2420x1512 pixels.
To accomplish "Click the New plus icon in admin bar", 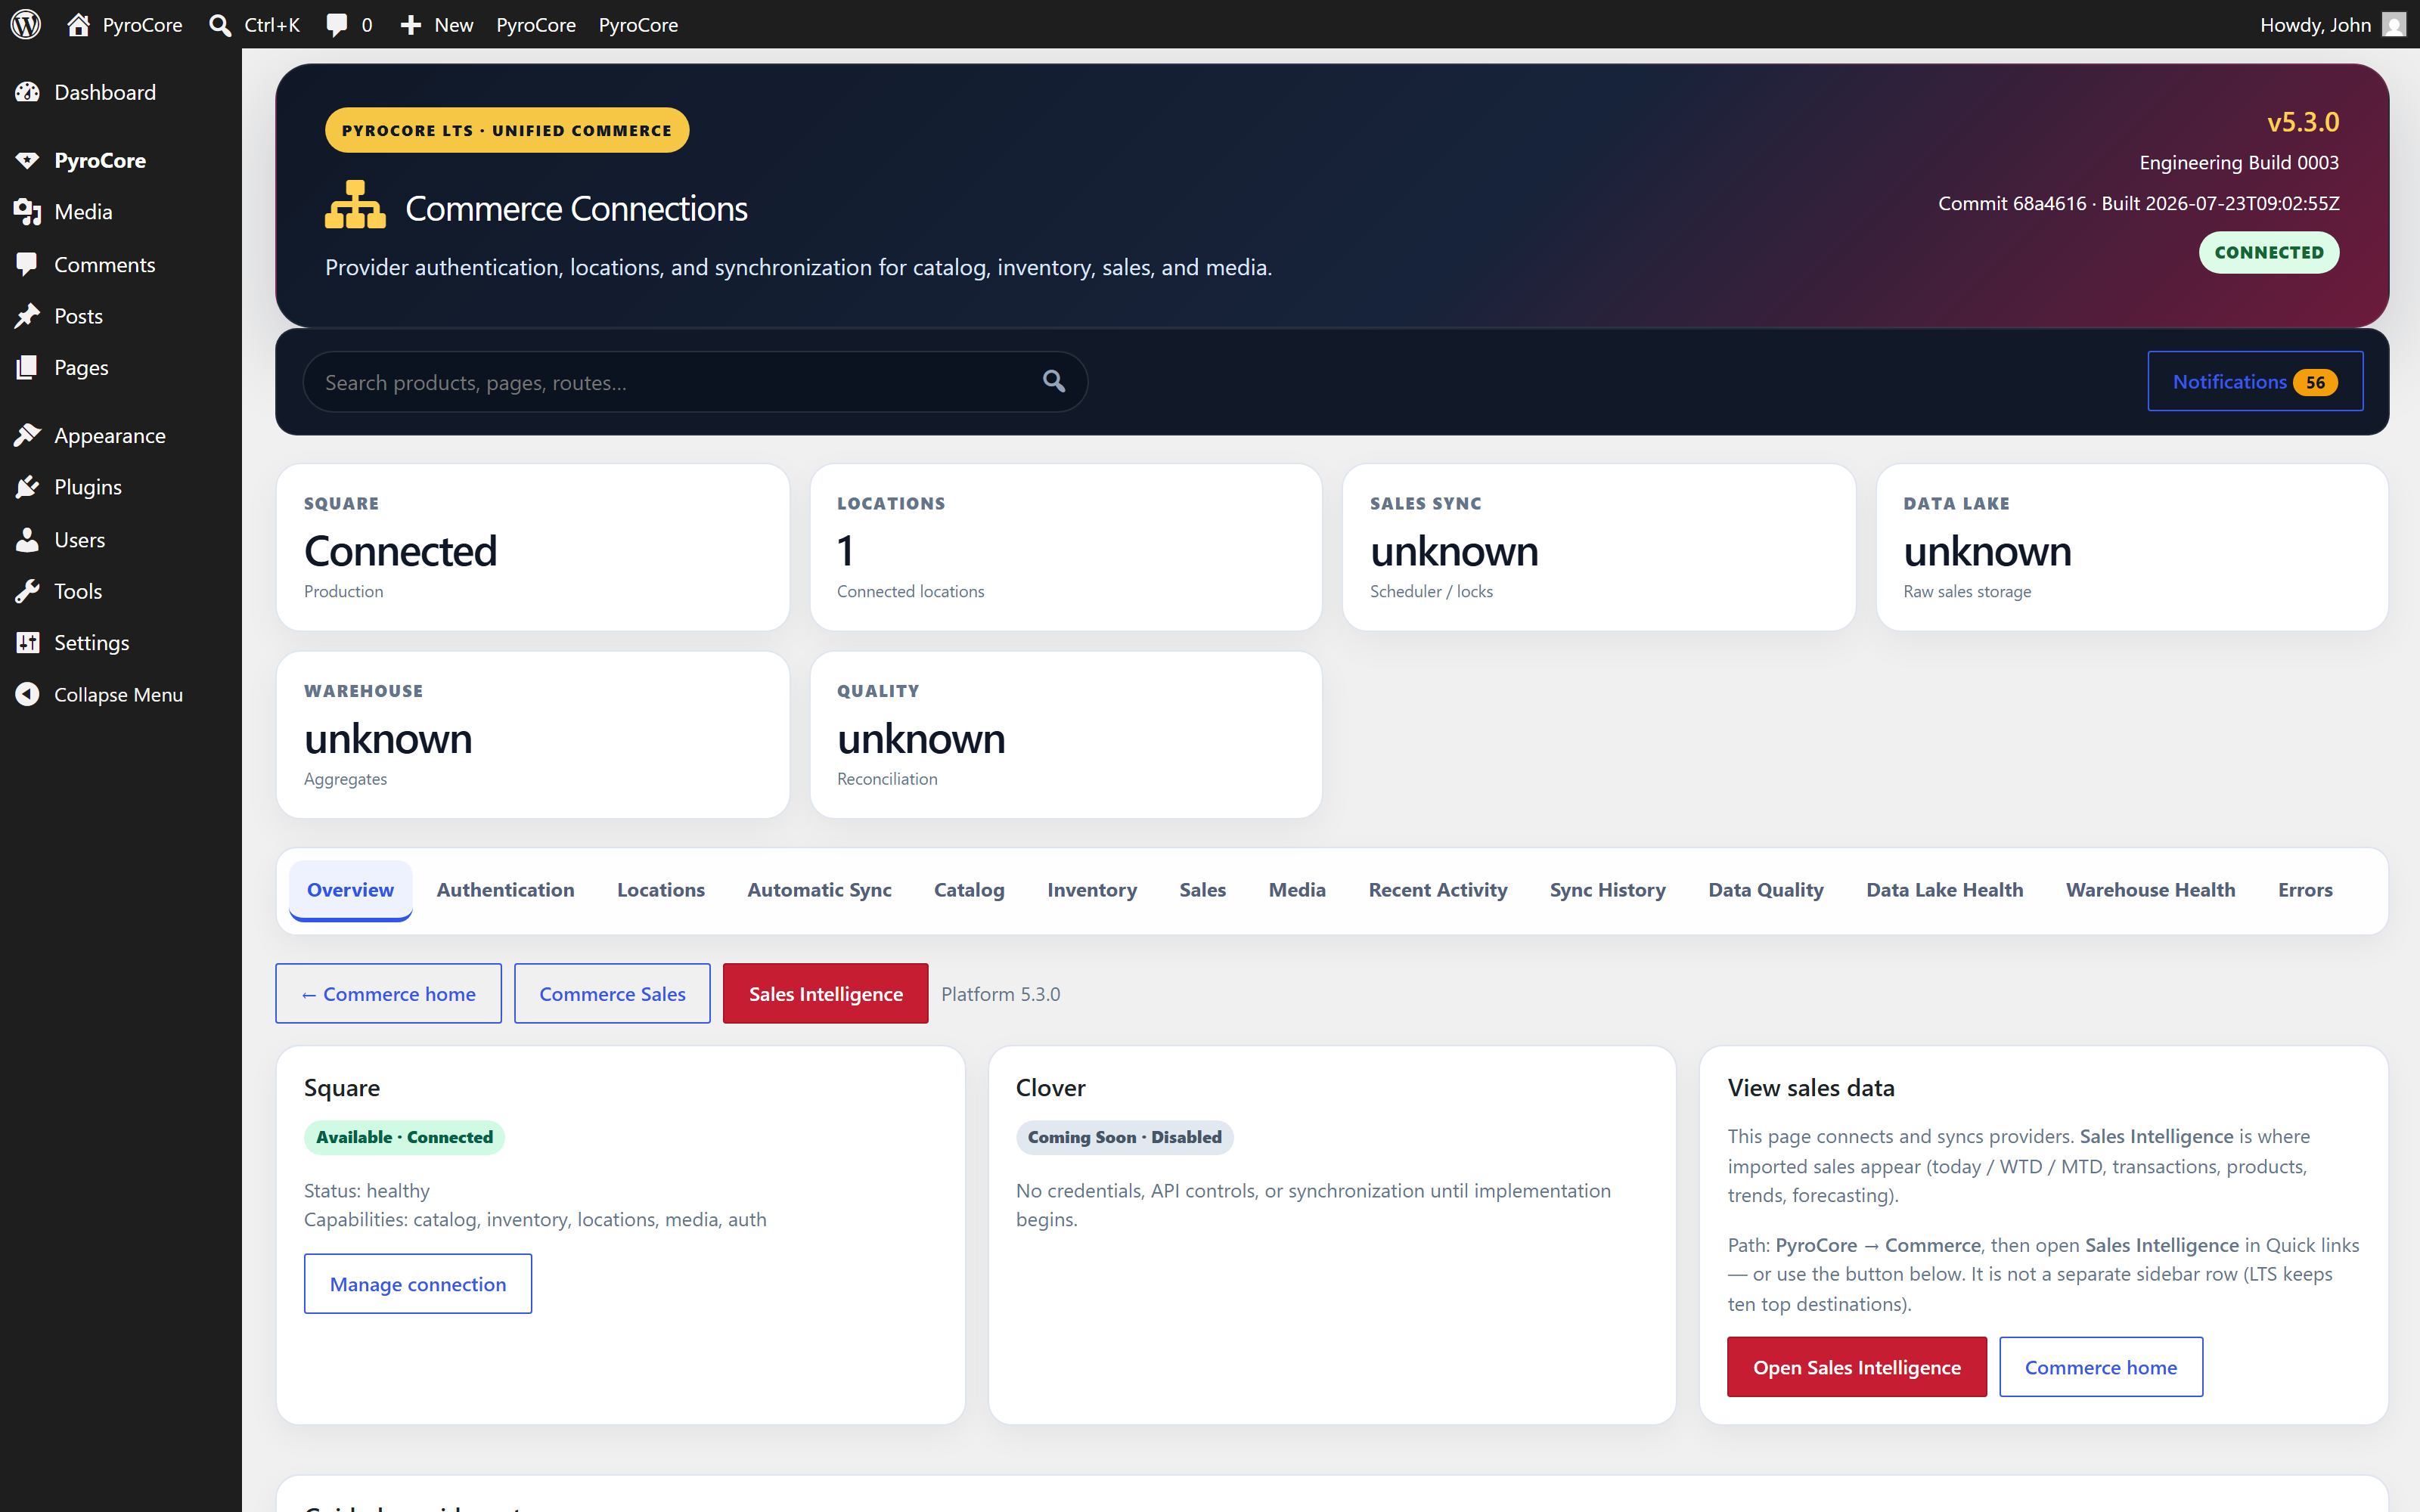I will (410, 24).
